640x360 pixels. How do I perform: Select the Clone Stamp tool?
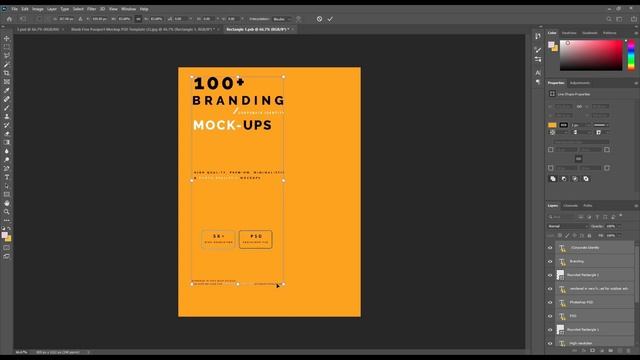tap(7, 116)
